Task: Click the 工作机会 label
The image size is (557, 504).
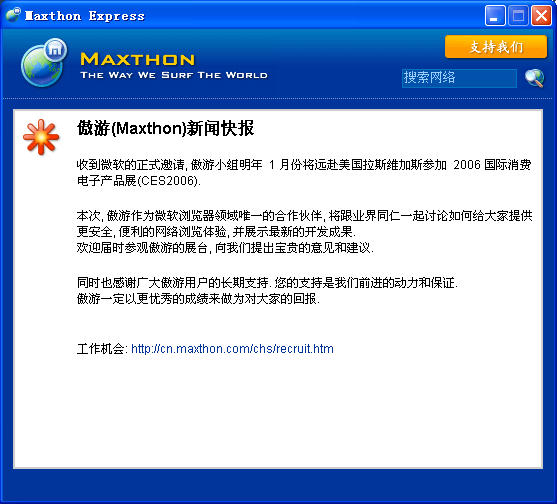Action: tap(100, 349)
